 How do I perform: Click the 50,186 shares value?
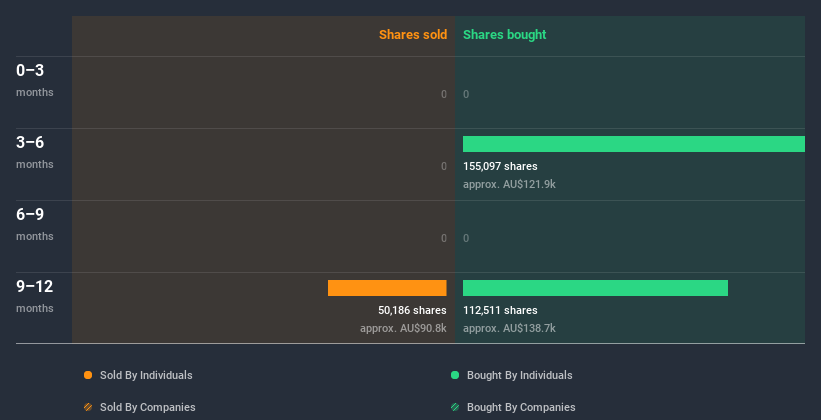(x=412, y=311)
